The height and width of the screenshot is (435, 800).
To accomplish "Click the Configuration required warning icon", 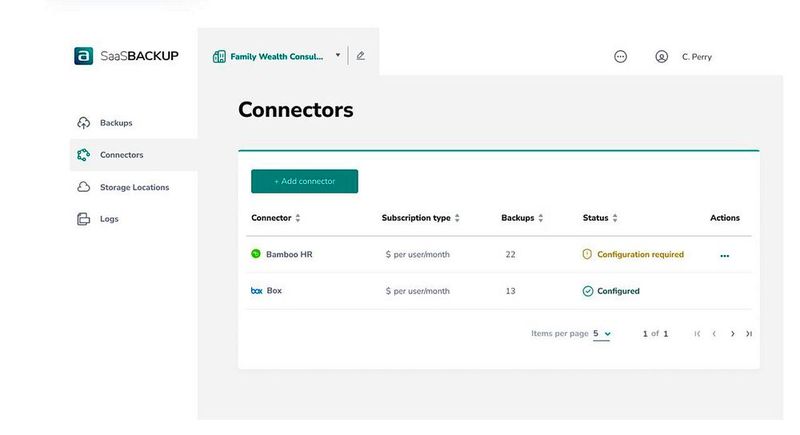I will (587, 254).
